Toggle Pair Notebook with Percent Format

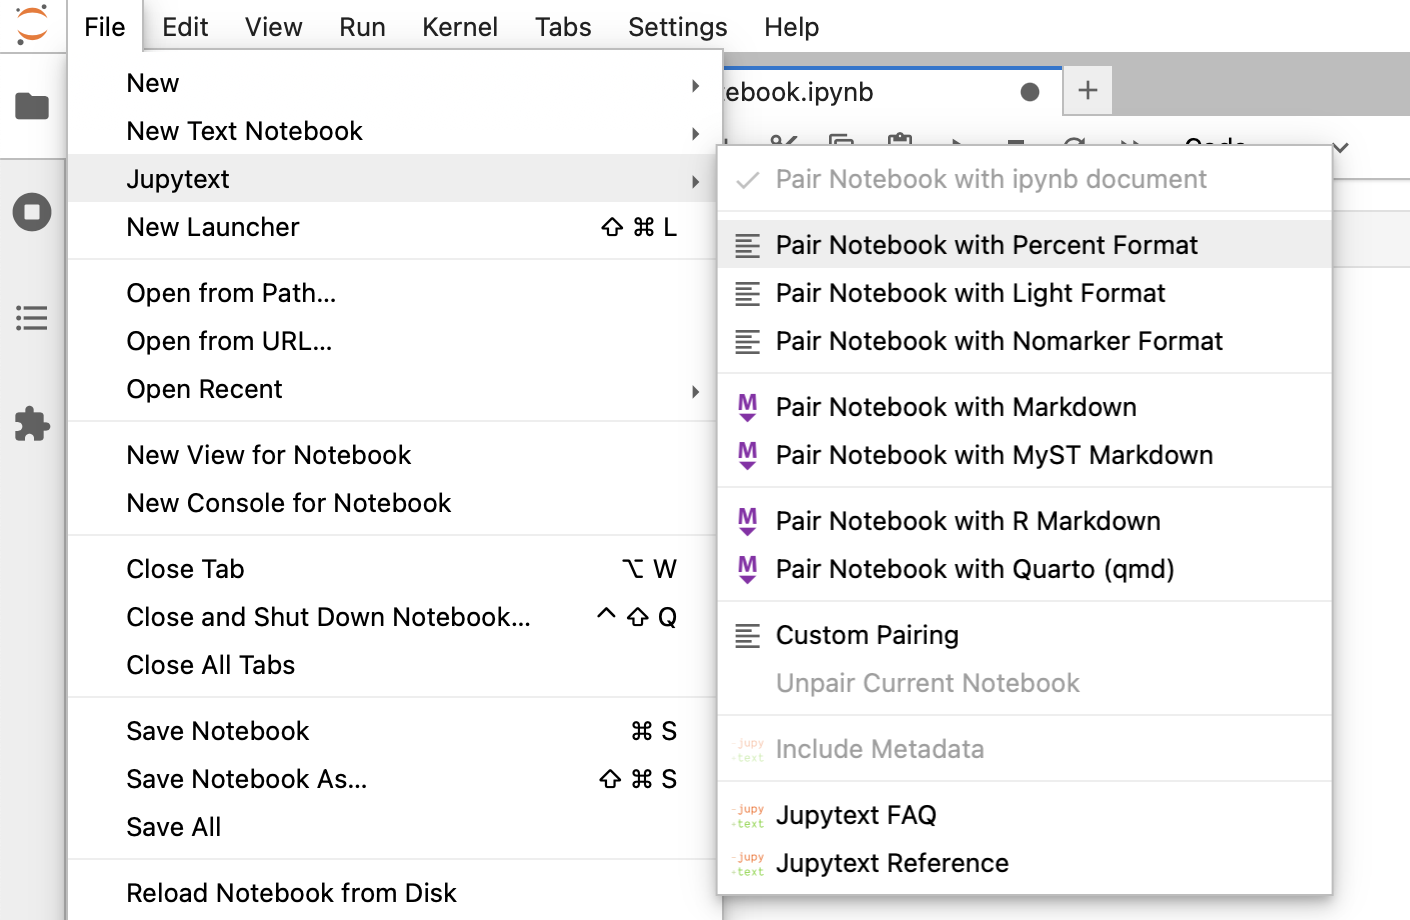pyautogui.click(x=986, y=245)
